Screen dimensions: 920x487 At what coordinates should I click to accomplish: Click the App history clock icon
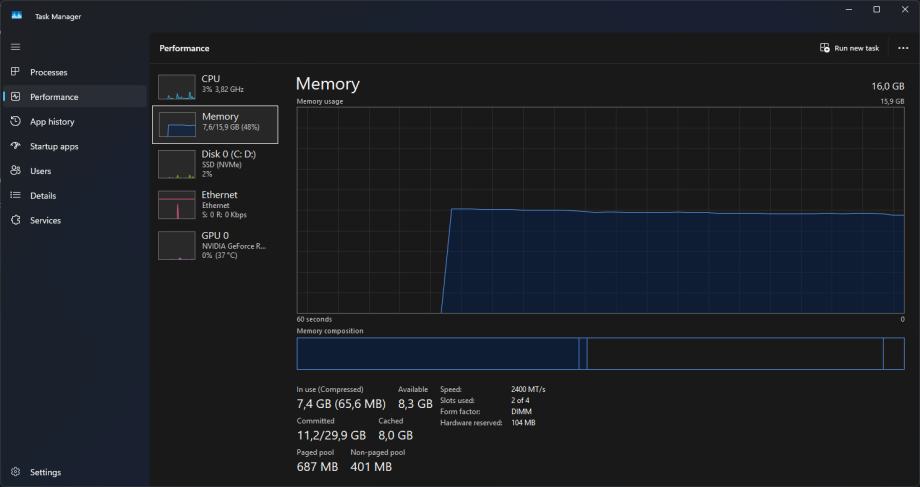coord(16,121)
